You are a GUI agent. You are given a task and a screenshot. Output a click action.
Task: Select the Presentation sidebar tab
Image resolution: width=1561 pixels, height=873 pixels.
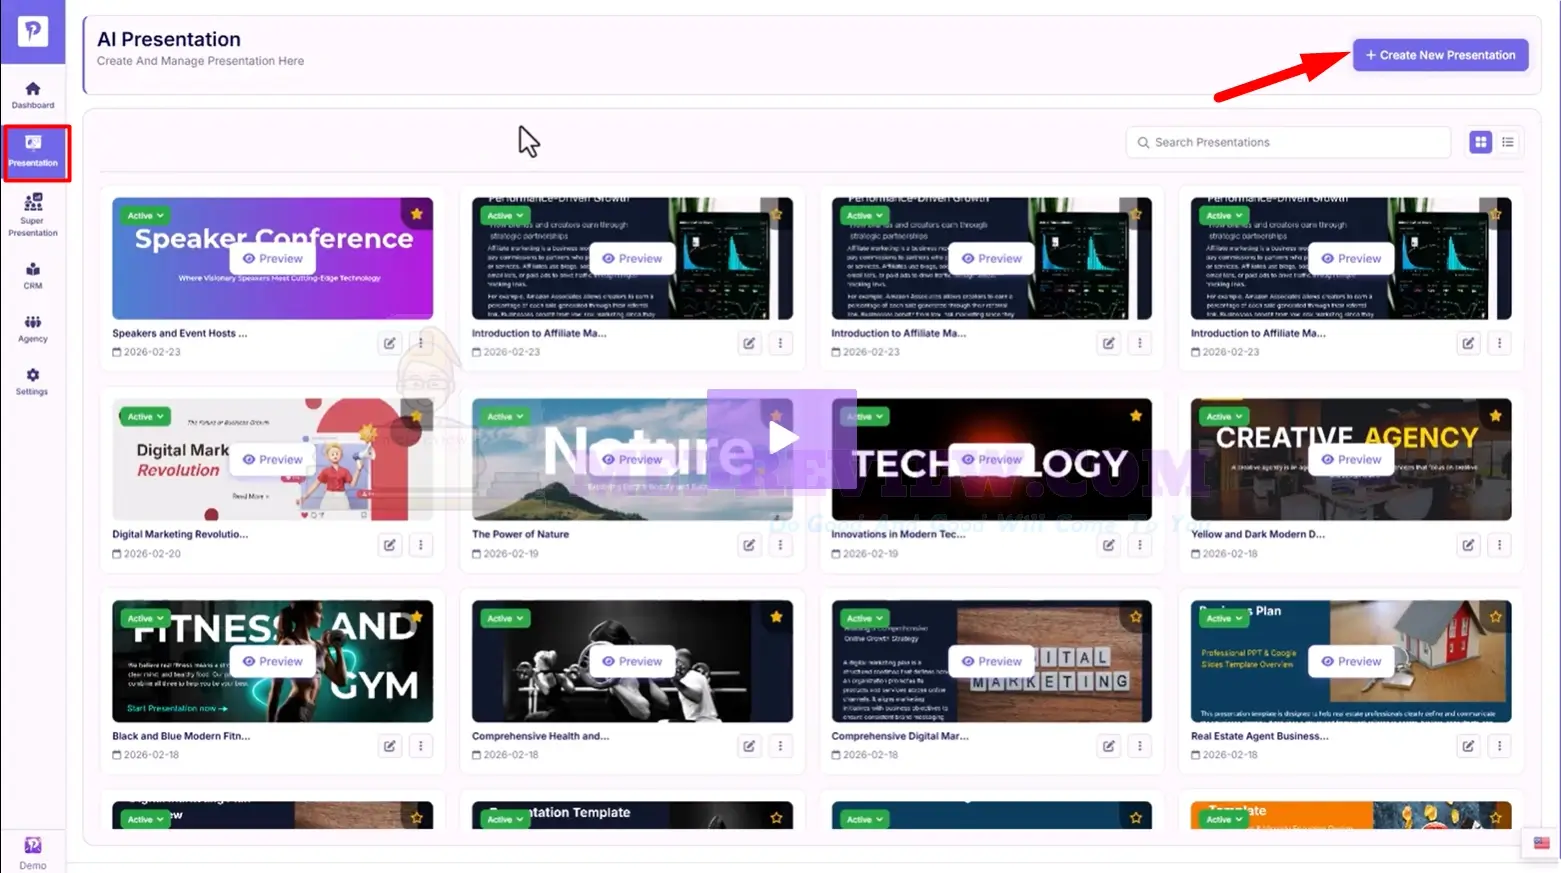35,152
